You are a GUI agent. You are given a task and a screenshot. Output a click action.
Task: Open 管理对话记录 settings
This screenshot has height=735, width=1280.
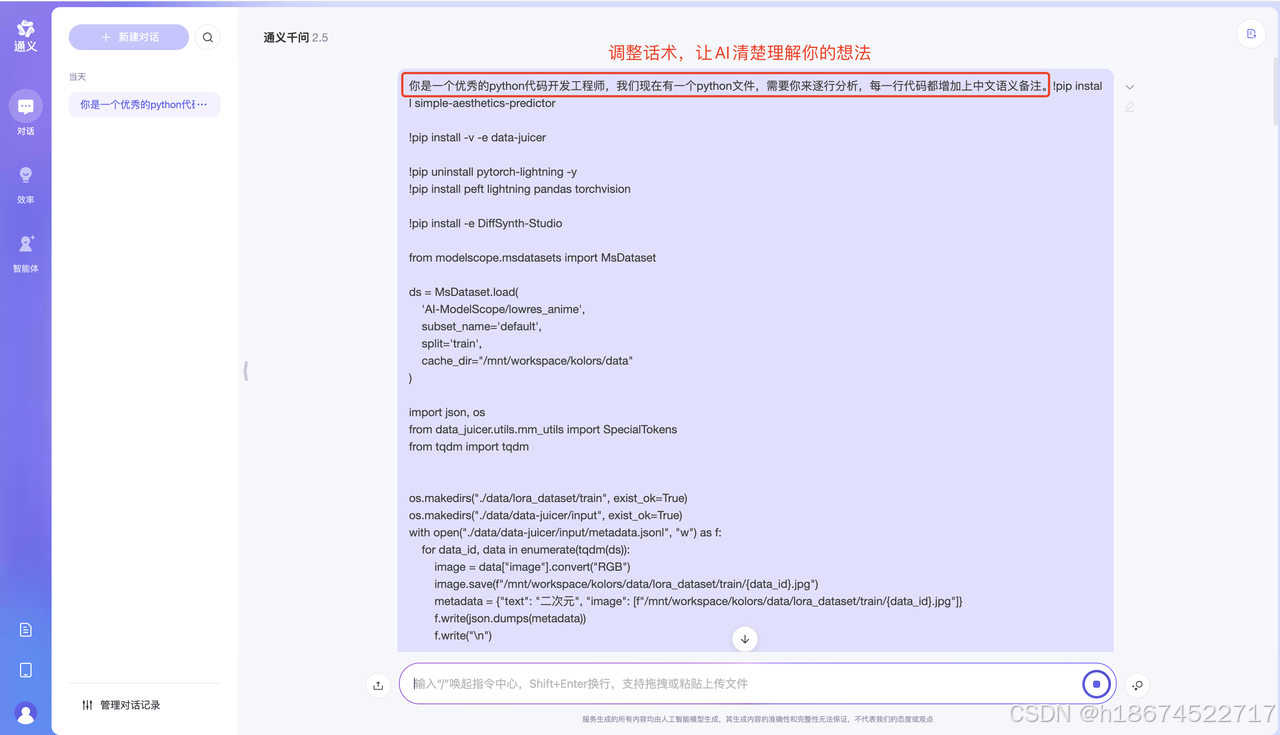pos(121,705)
